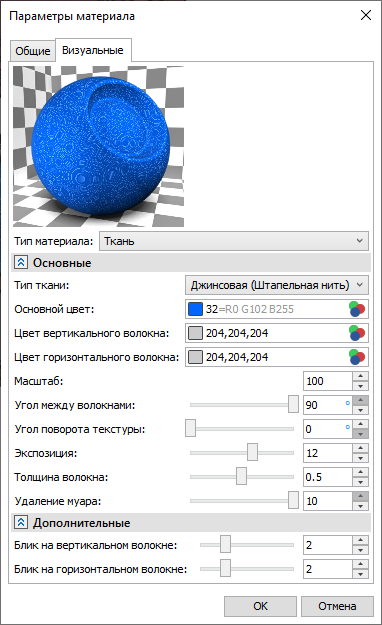This screenshot has width=382, height=625.
Task: Click Блик на горизонтальном волокне slider handle
Action: tap(225, 568)
